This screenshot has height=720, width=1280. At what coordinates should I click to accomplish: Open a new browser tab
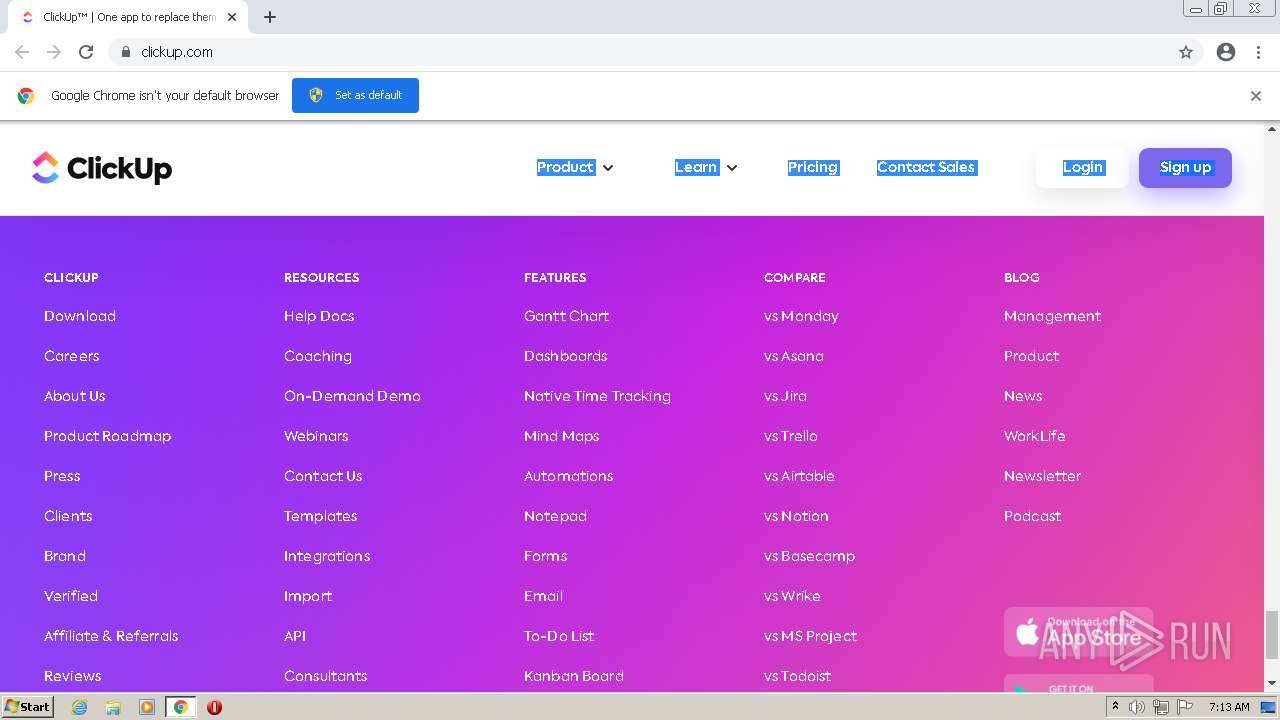[x=270, y=17]
